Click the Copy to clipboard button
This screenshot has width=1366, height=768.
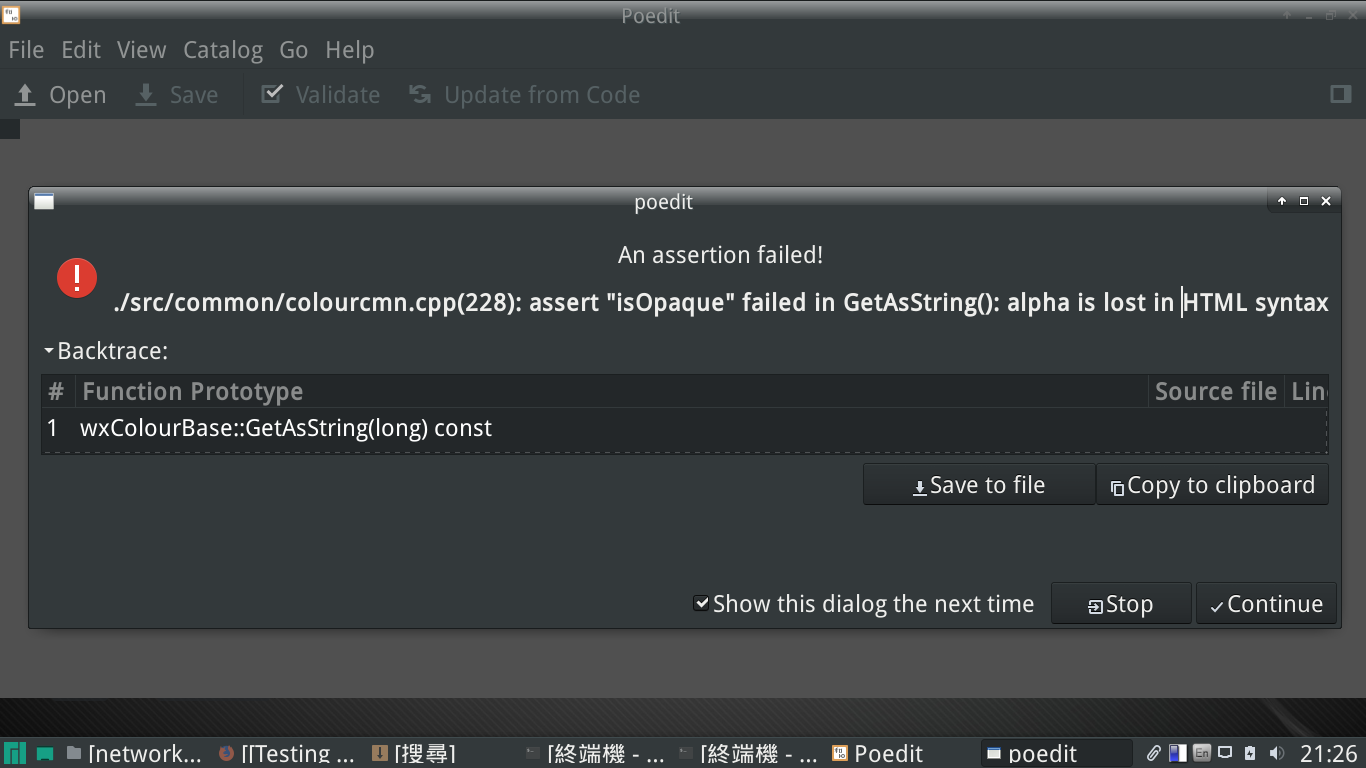click(x=1212, y=485)
